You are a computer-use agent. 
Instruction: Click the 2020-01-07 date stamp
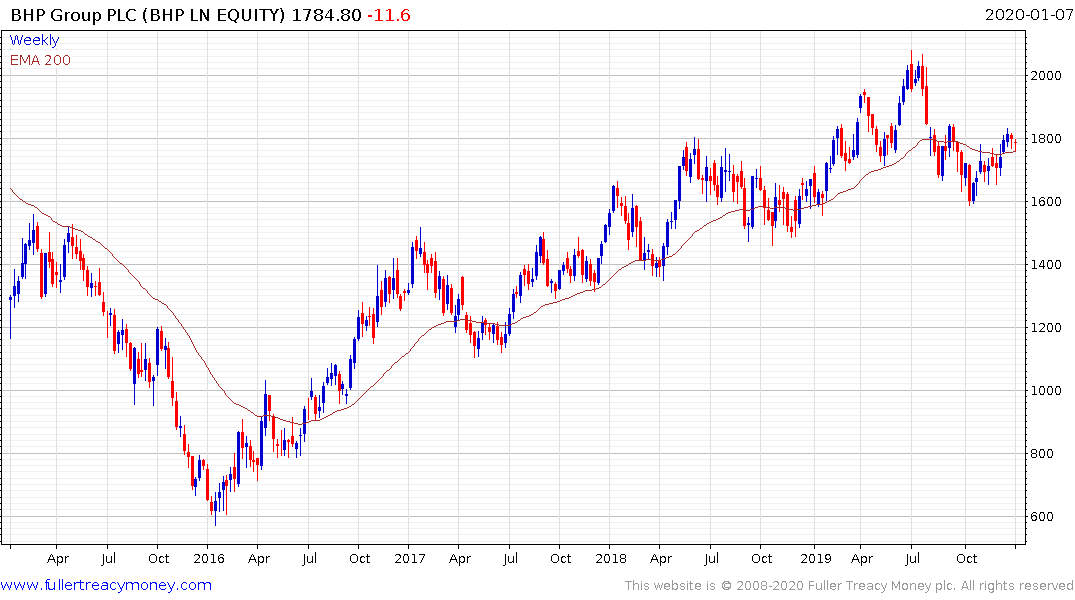(x=1026, y=15)
